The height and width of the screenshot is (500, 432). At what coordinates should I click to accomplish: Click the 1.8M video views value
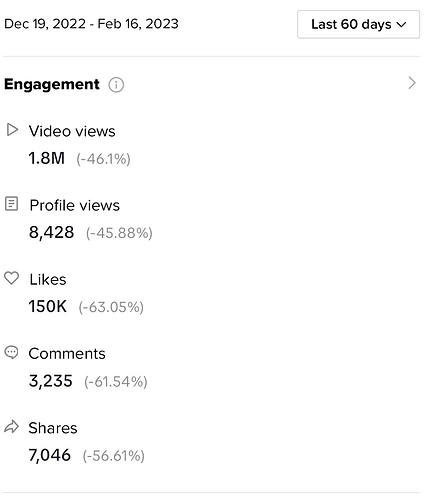47,158
